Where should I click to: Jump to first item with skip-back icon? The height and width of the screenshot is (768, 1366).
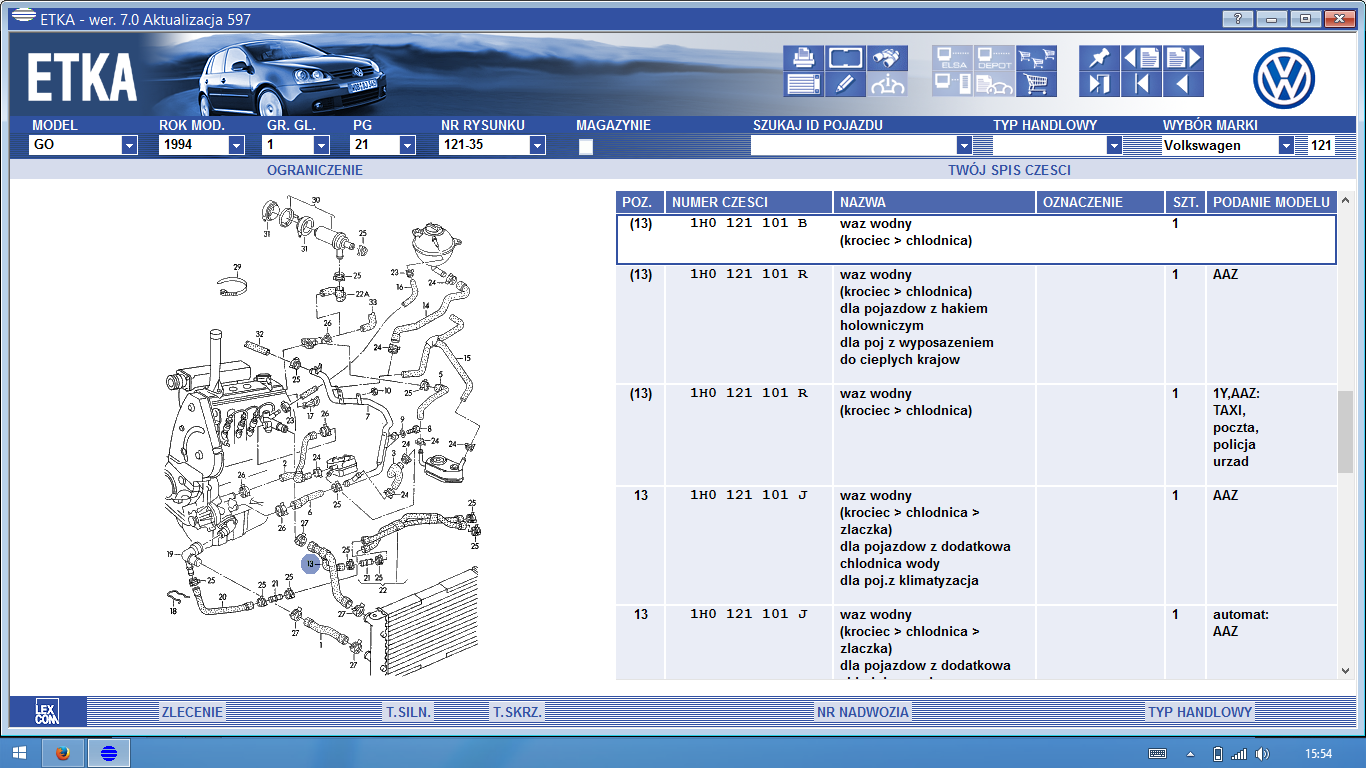click(x=1141, y=84)
